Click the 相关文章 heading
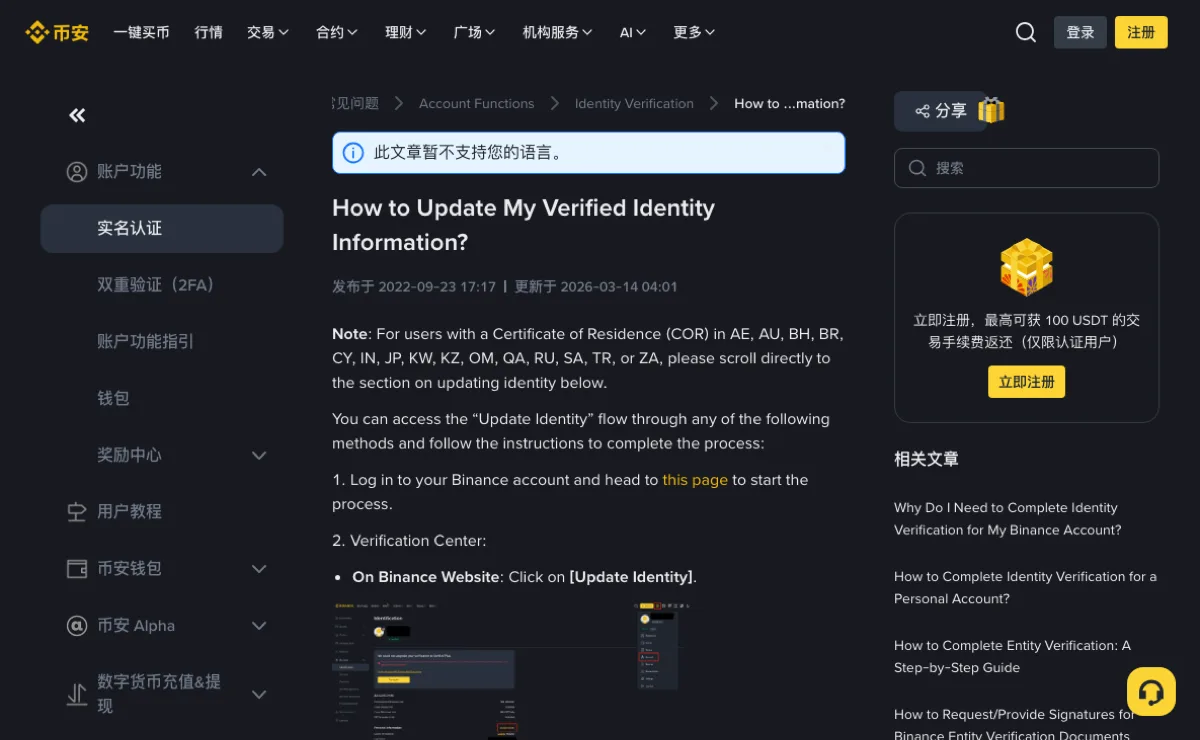 click(926, 459)
